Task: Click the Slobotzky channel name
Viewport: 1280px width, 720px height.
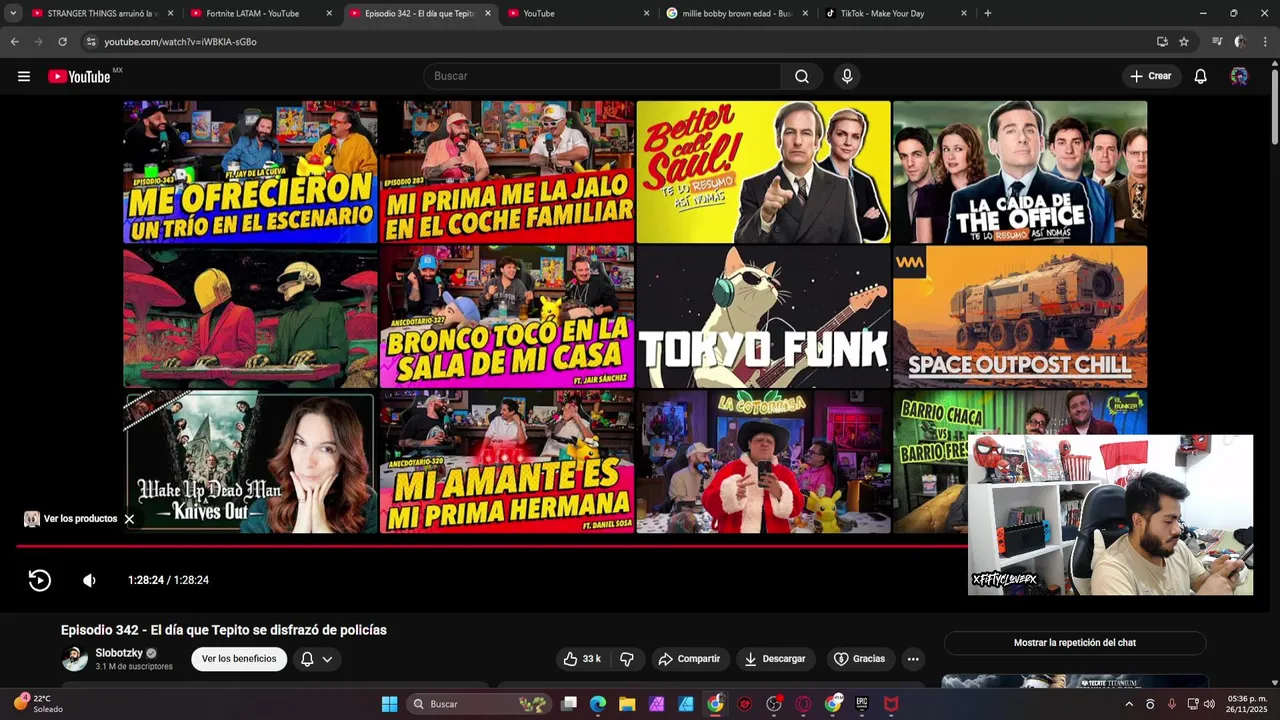Action: click(119, 653)
